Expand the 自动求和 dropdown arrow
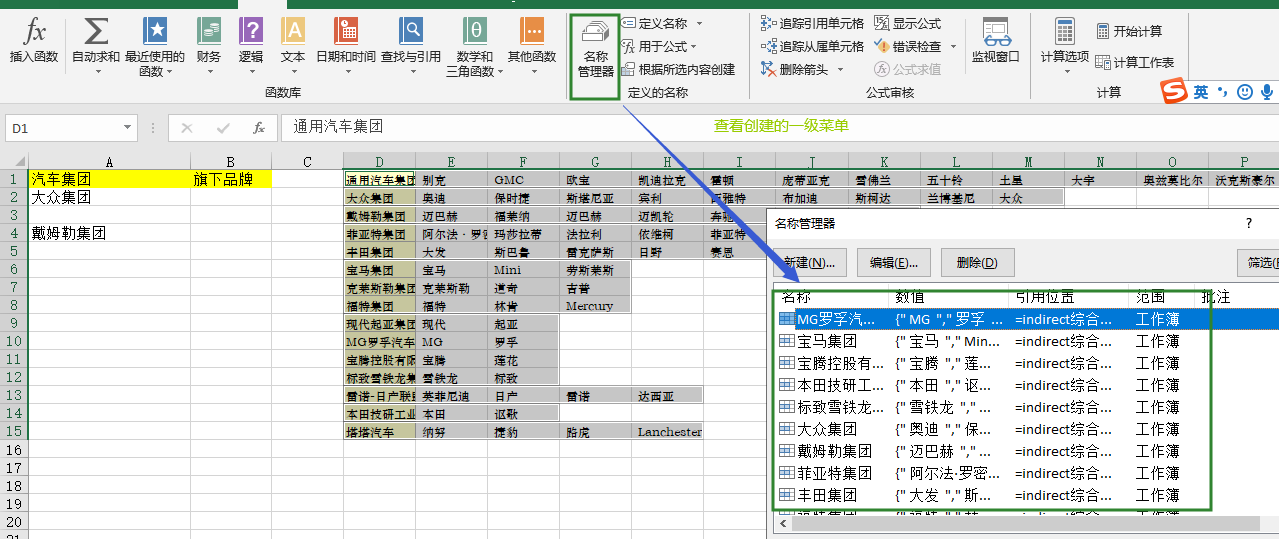The image size is (1279, 539). [96, 71]
